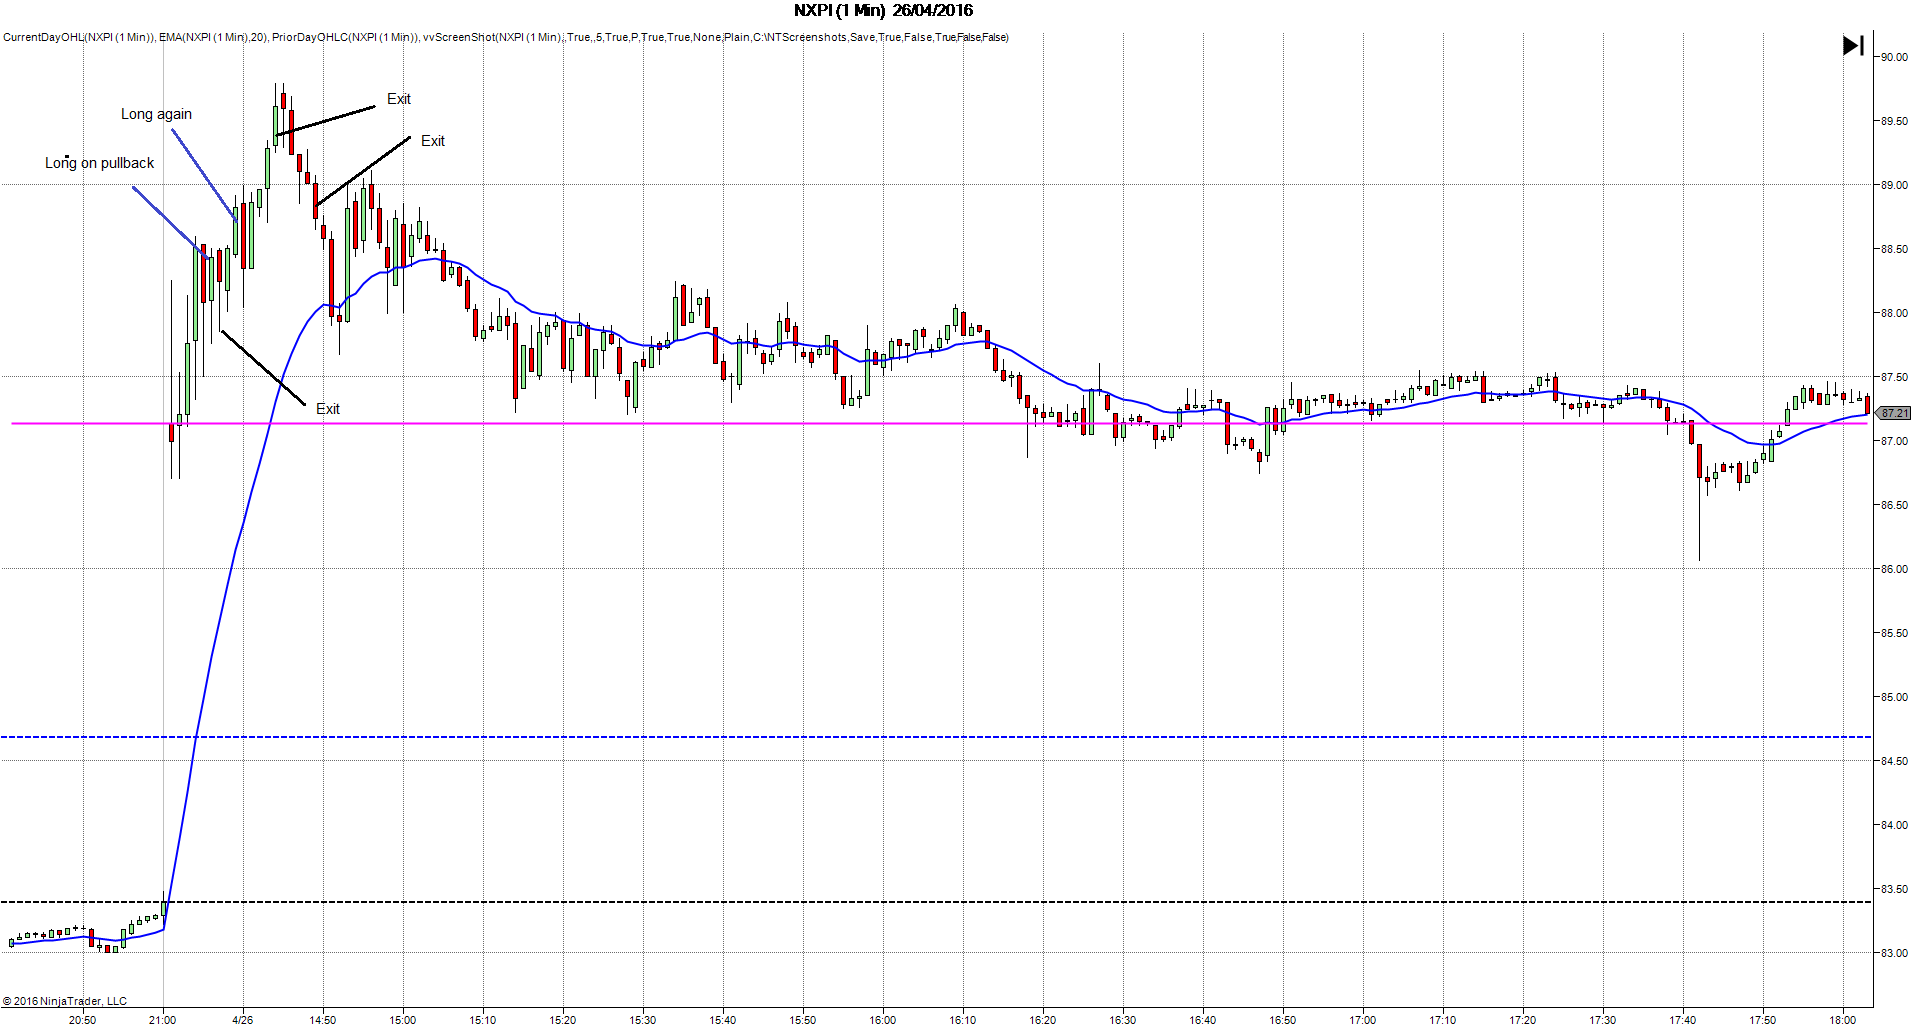The width and height of the screenshot is (1920, 1034).
Task: Click the blue dashed horizontal line
Action: coord(936,737)
